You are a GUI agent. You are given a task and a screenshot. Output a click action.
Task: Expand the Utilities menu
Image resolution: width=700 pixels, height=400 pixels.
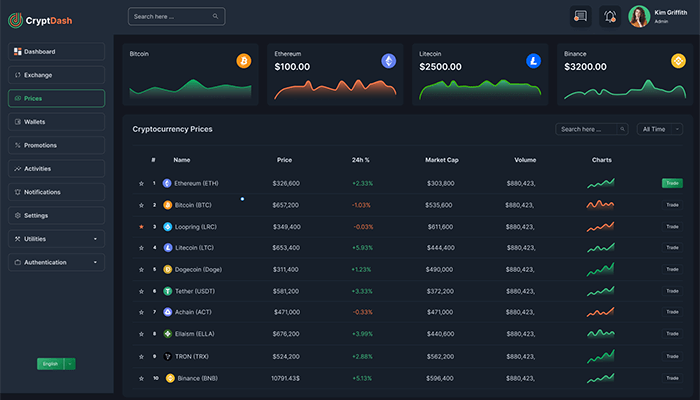tap(56, 239)
